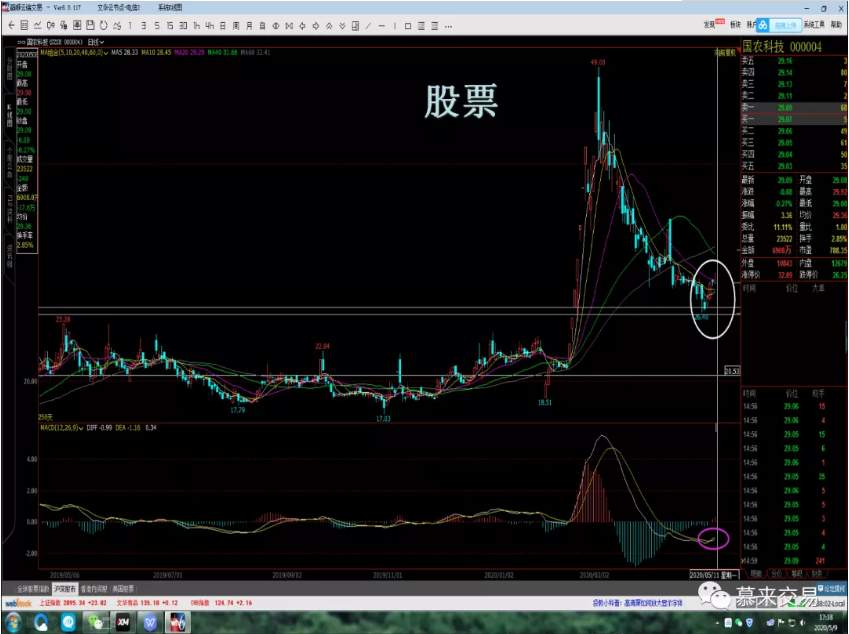The image size is (849, 634).
Task: Open the XM app in taskbar
Action: coord(123,623)
